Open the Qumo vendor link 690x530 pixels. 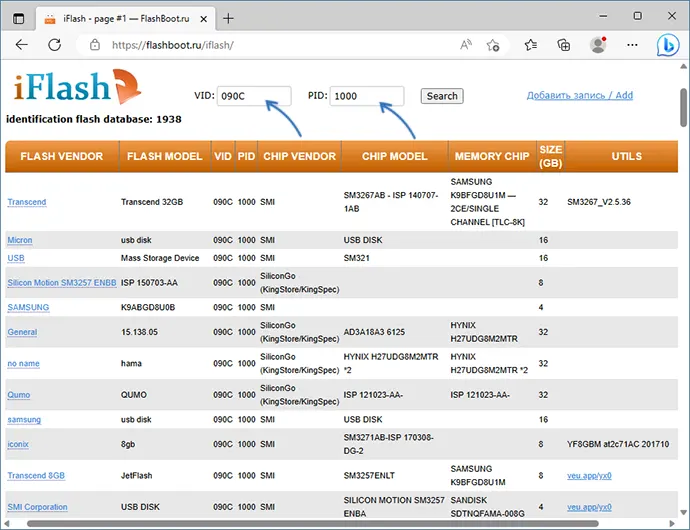coord(19,395)
